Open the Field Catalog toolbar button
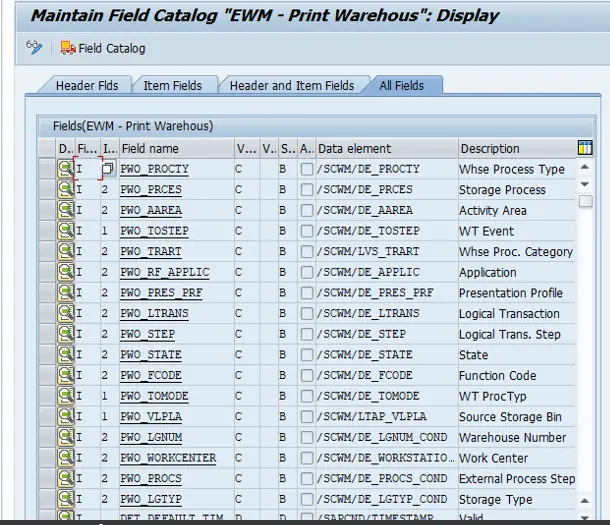 (103, 49)
